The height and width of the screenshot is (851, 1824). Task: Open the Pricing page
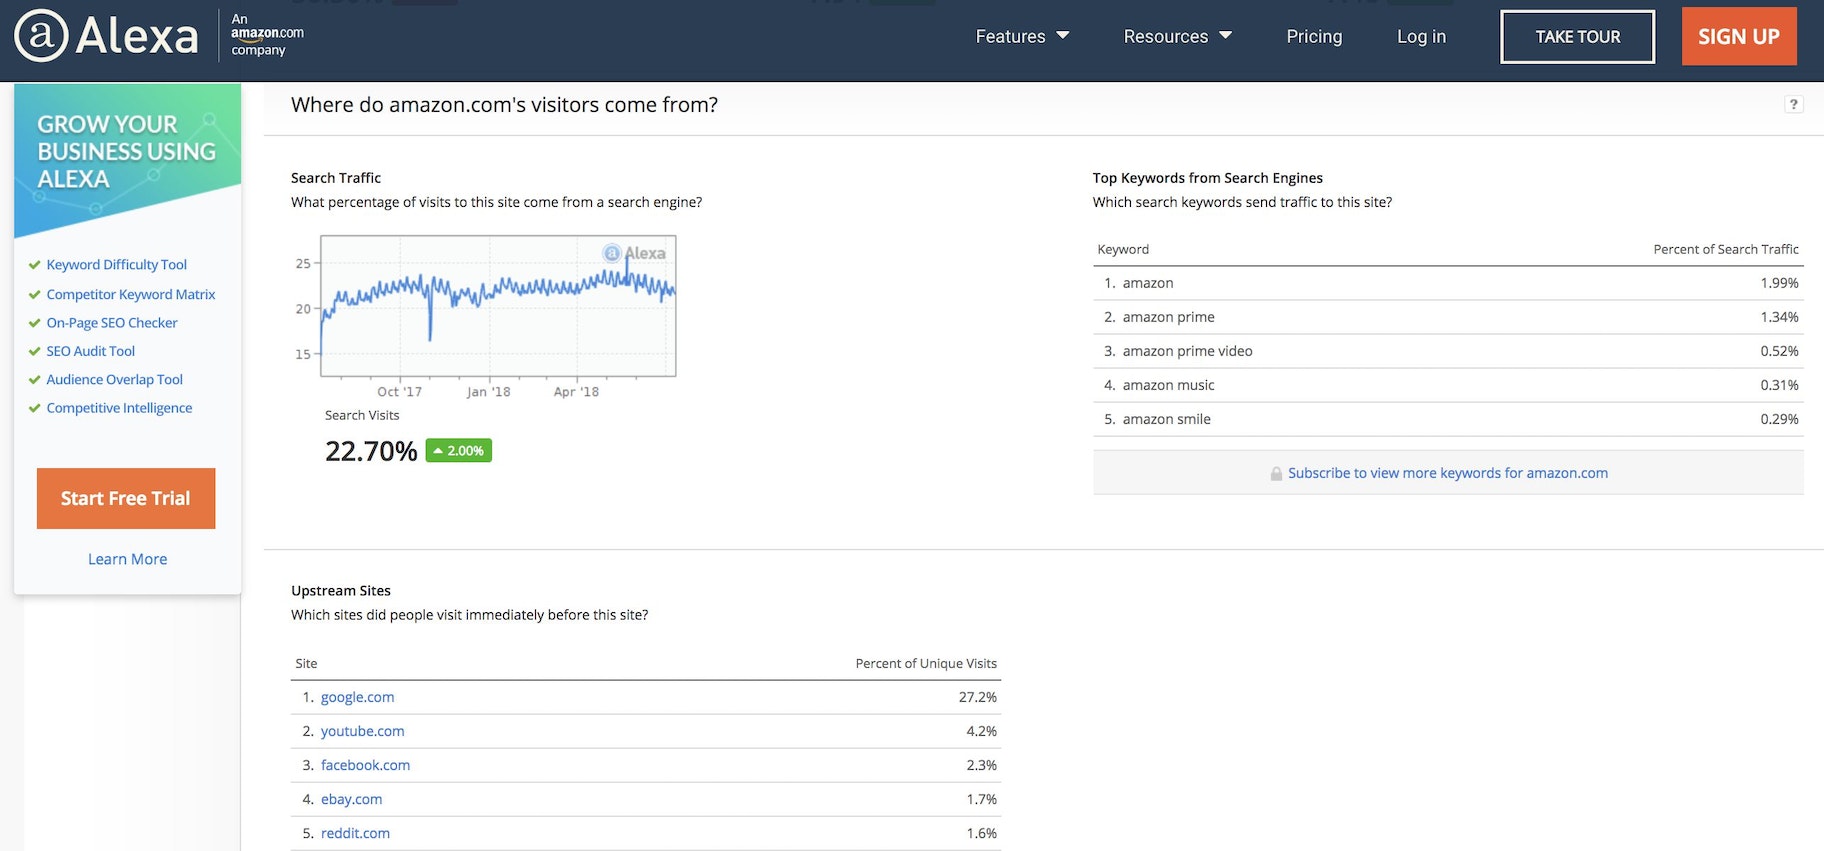(x=1313, y=37)
